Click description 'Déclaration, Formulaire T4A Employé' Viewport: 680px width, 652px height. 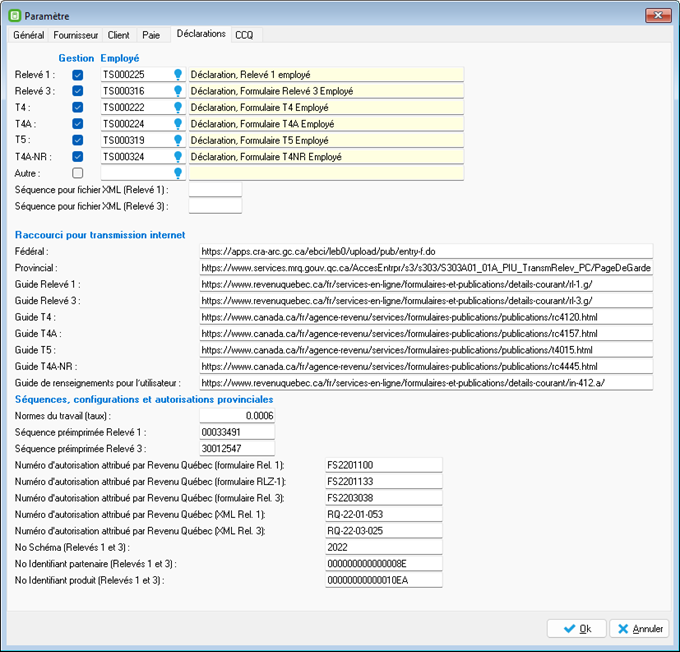pyautogui.click(x=326, y=124)
